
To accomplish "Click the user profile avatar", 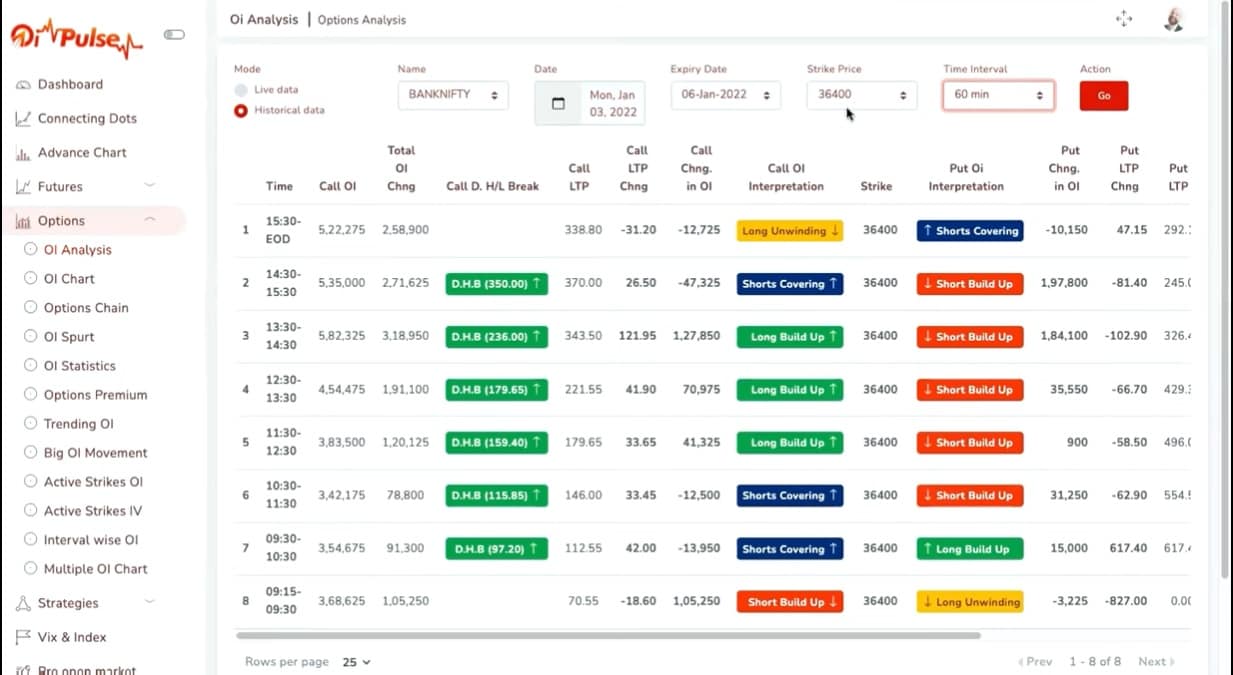I will click(1172, 18).
